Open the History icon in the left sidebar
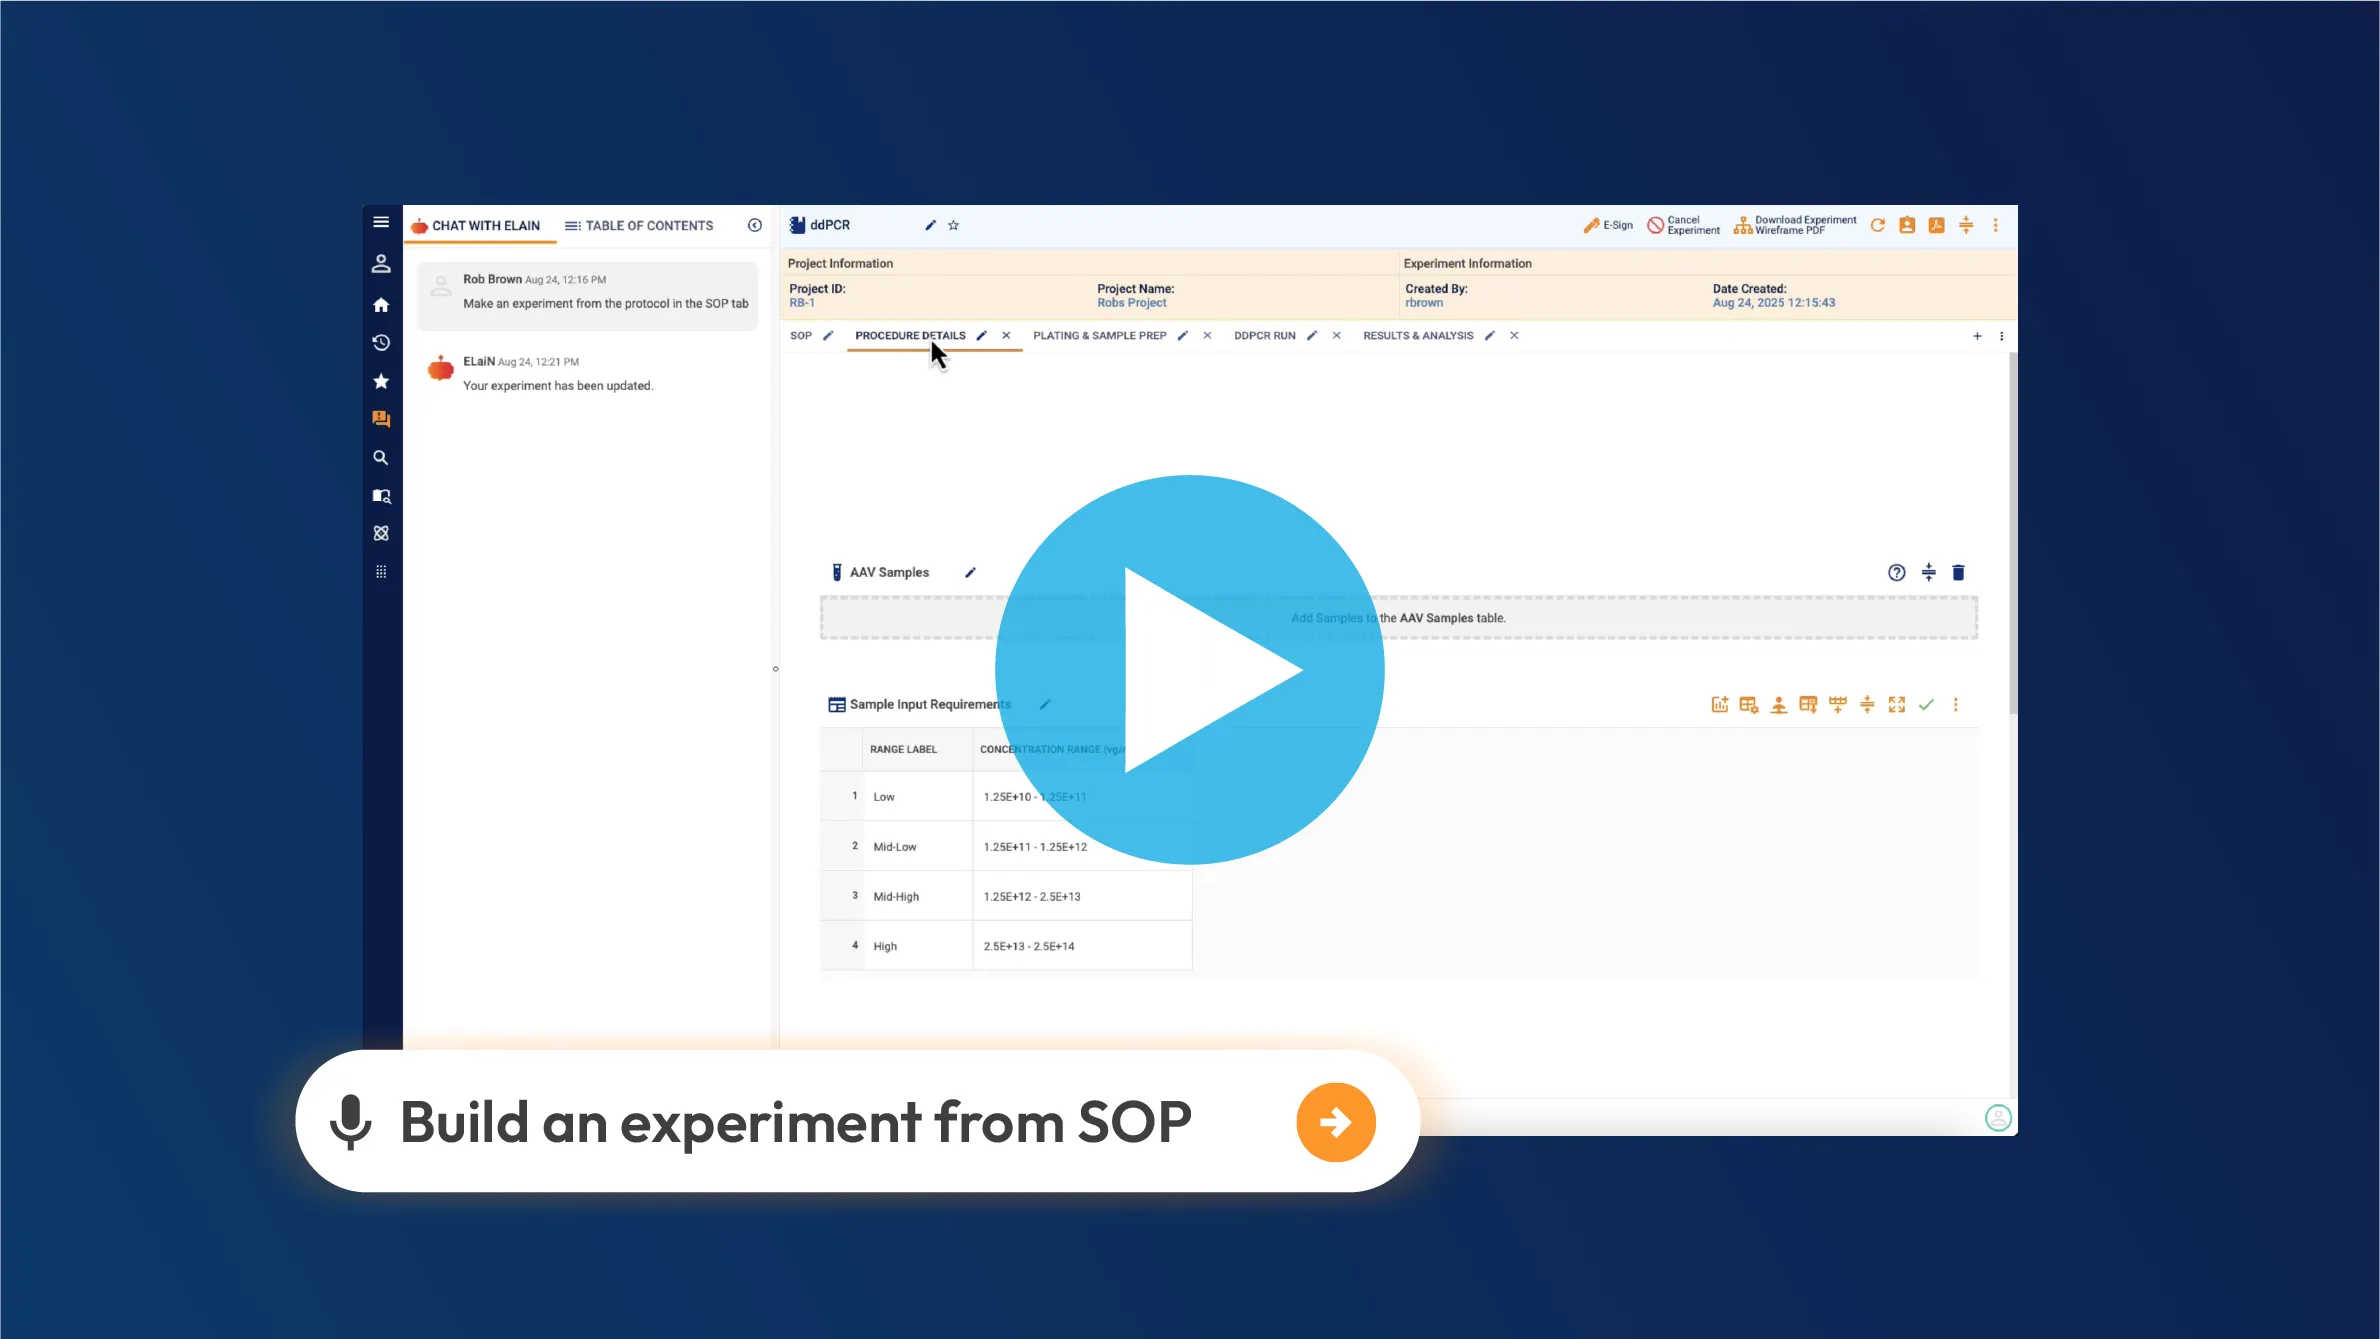This screenshot has height=1339, width=2380. [x=381, y=342]
